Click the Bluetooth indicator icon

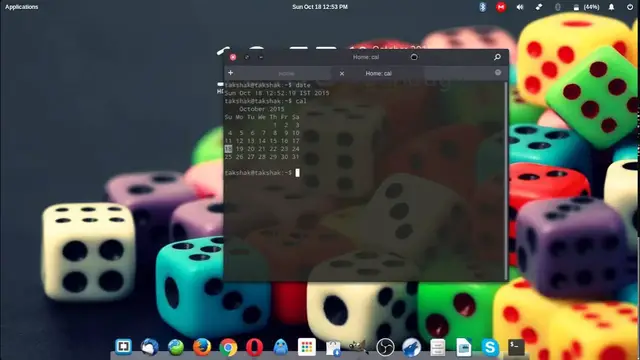coord(482,7)
